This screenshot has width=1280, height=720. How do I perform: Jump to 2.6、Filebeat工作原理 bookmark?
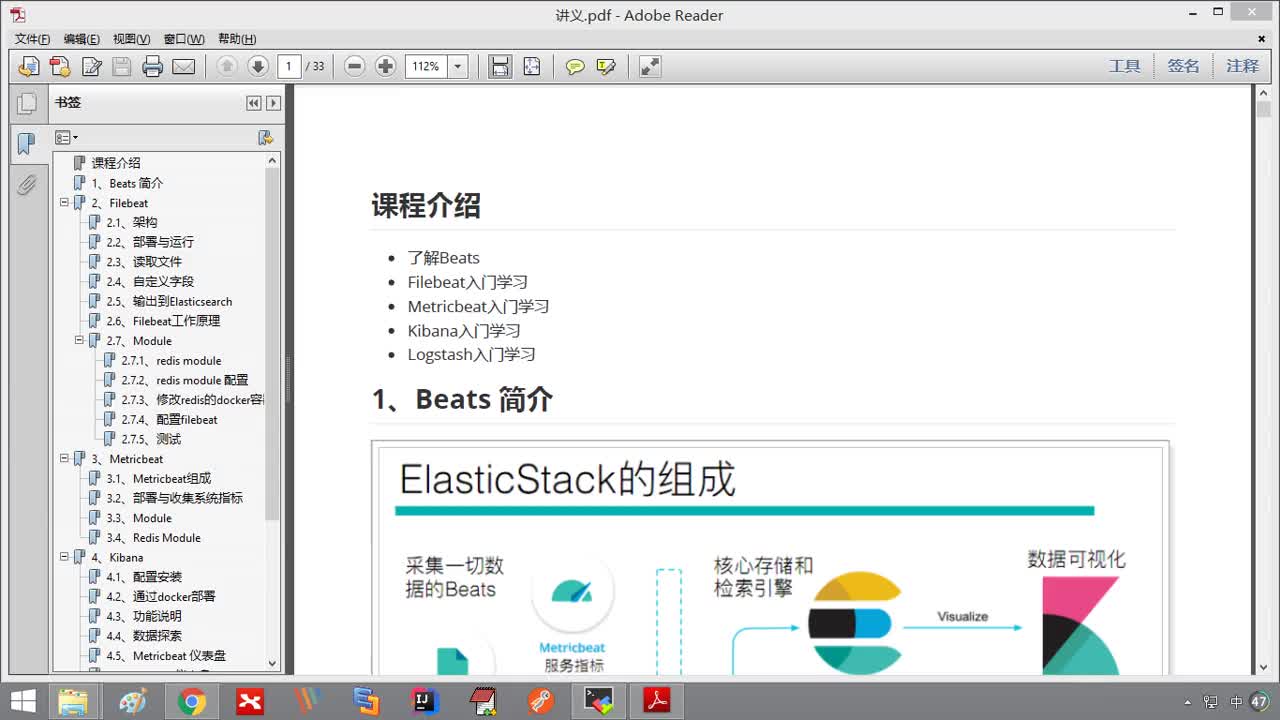(163, 321)
